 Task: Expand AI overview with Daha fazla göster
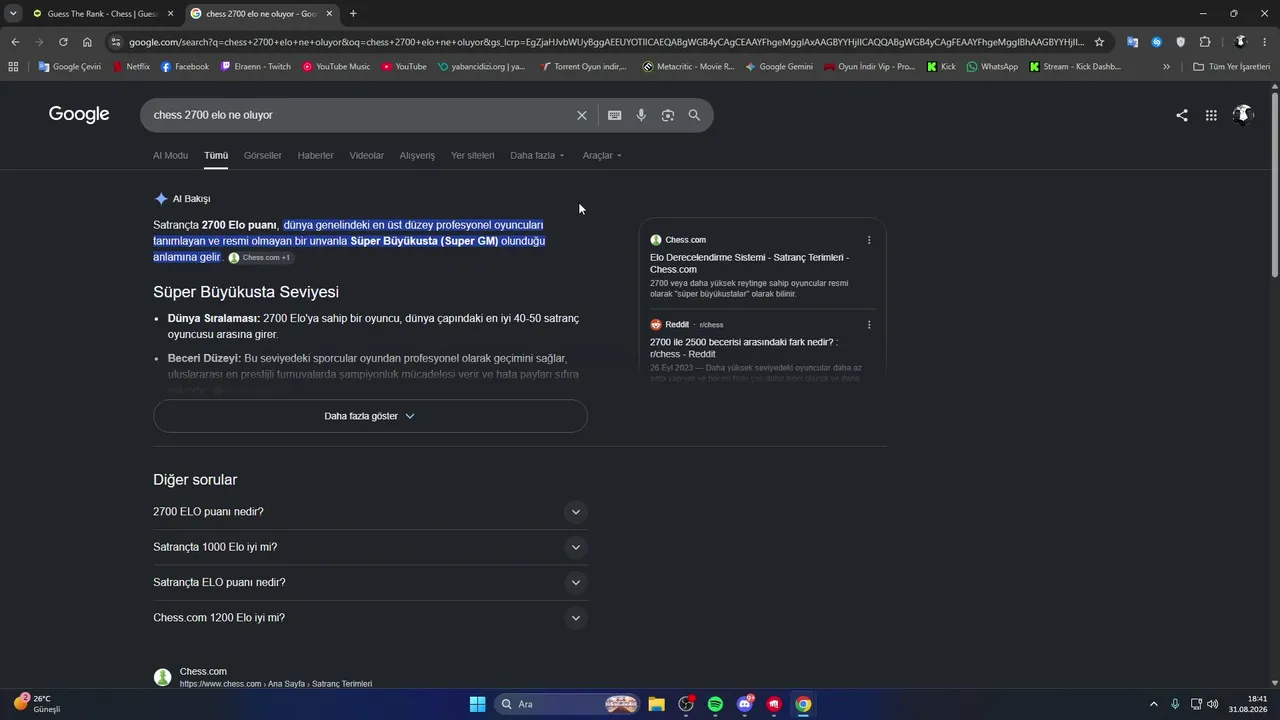pyautogui.click(x=370, y=416)
